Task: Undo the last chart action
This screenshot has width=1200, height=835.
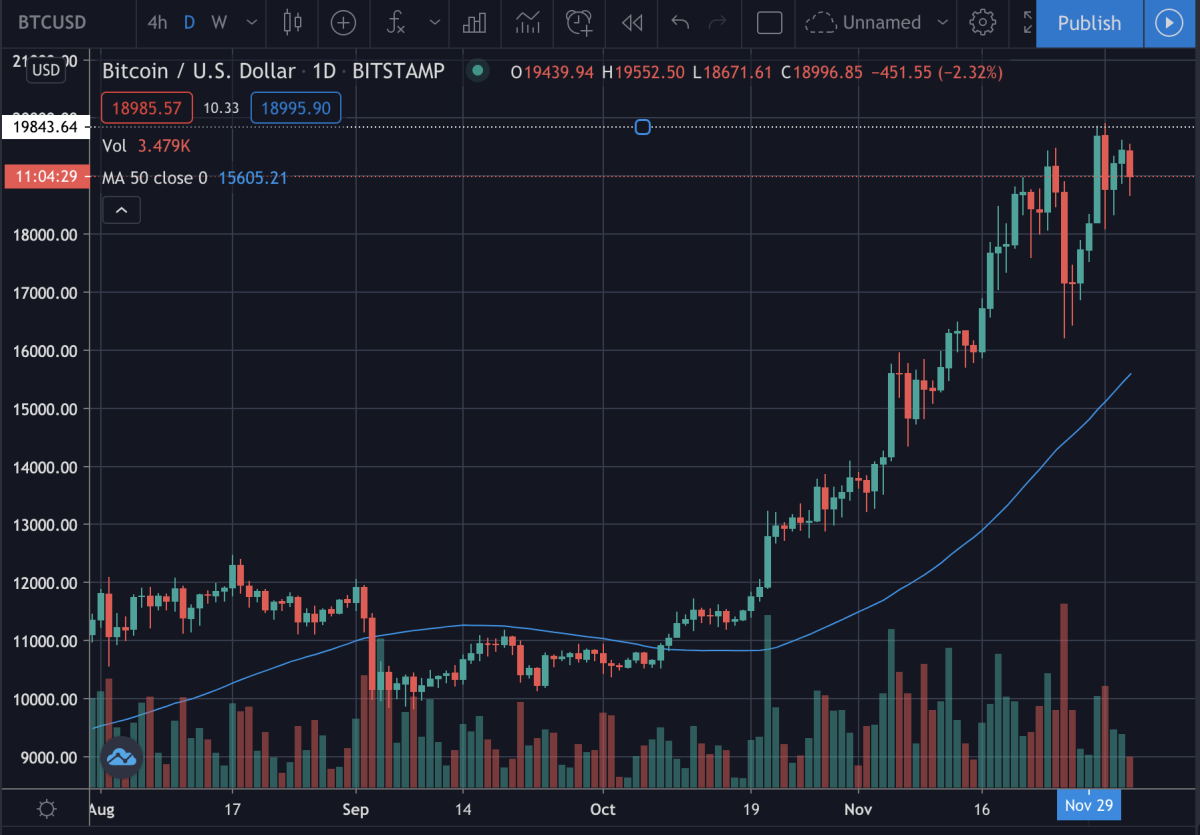Action: click(681, 22)
